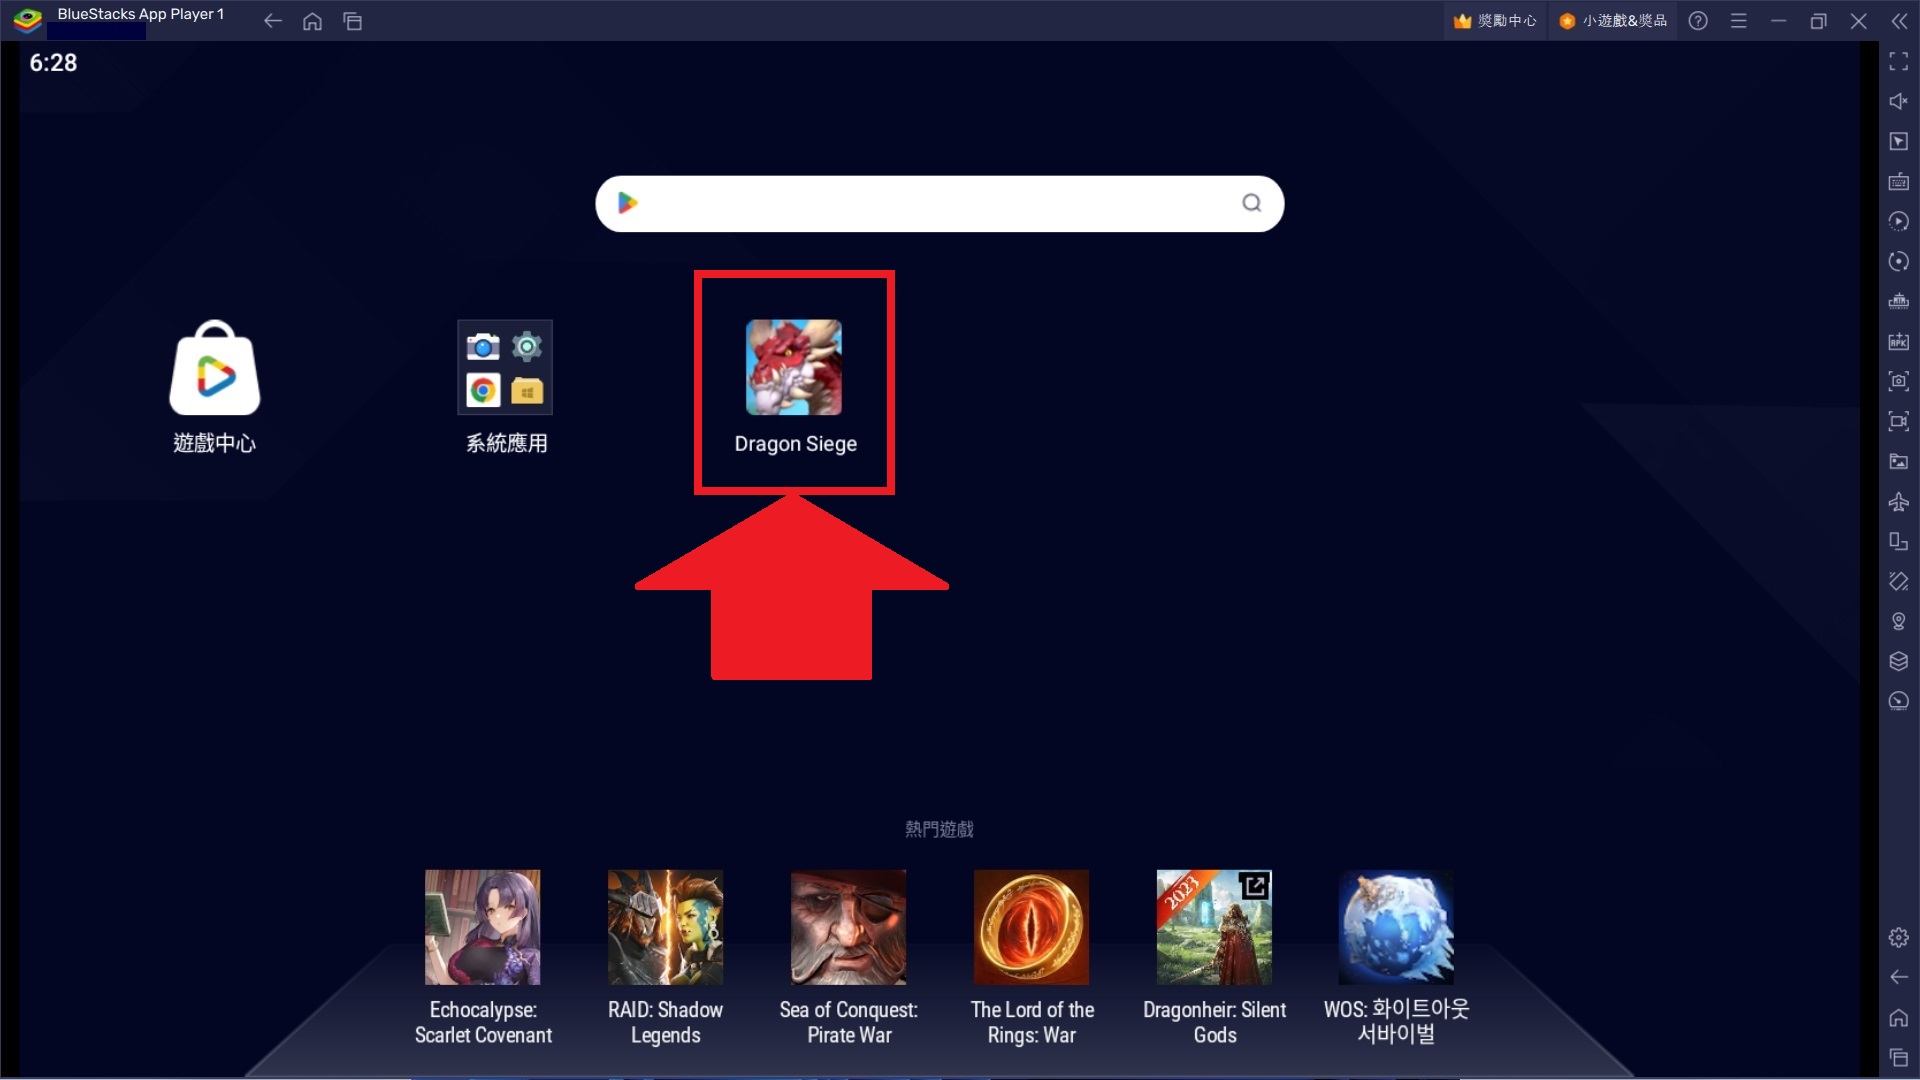The height and width of the screenshot is (1080, 1920).
Task: Open the help question mark icon
Action: point(1698,21)
